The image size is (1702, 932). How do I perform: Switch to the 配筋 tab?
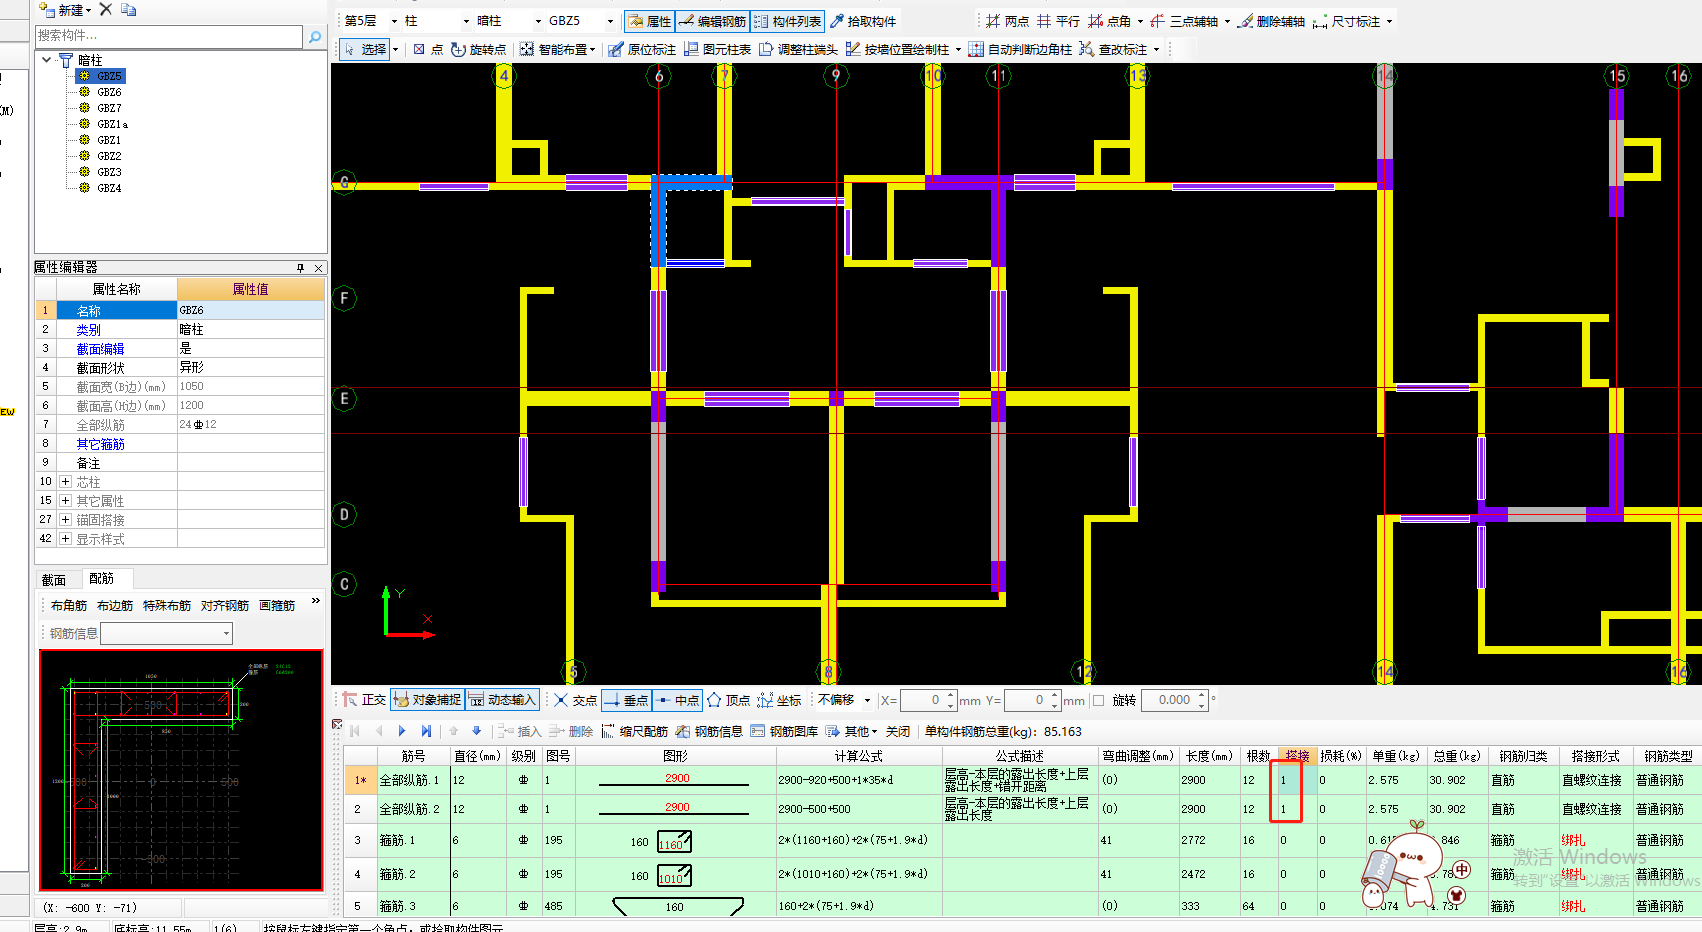102,579
